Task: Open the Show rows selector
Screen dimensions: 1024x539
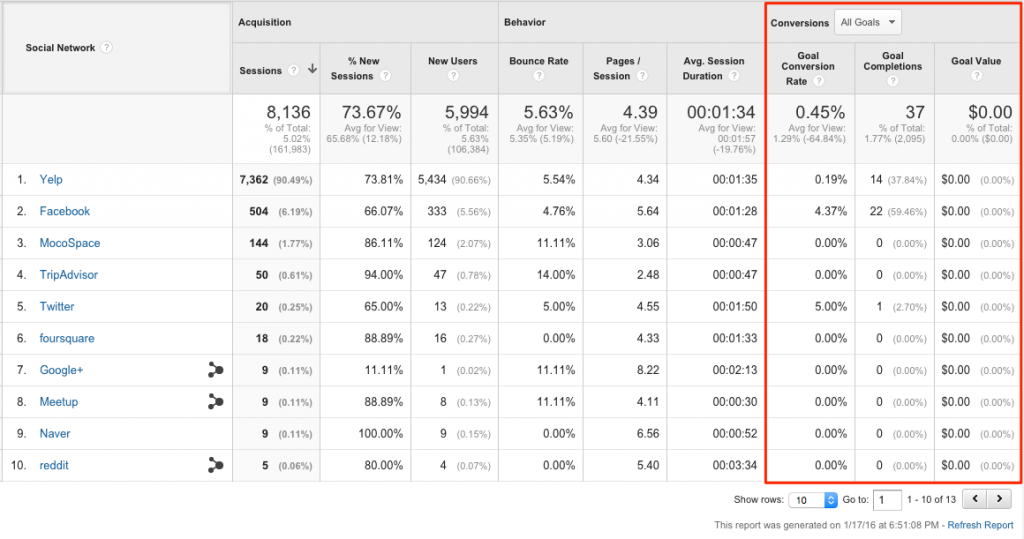Action: (813, 500)
